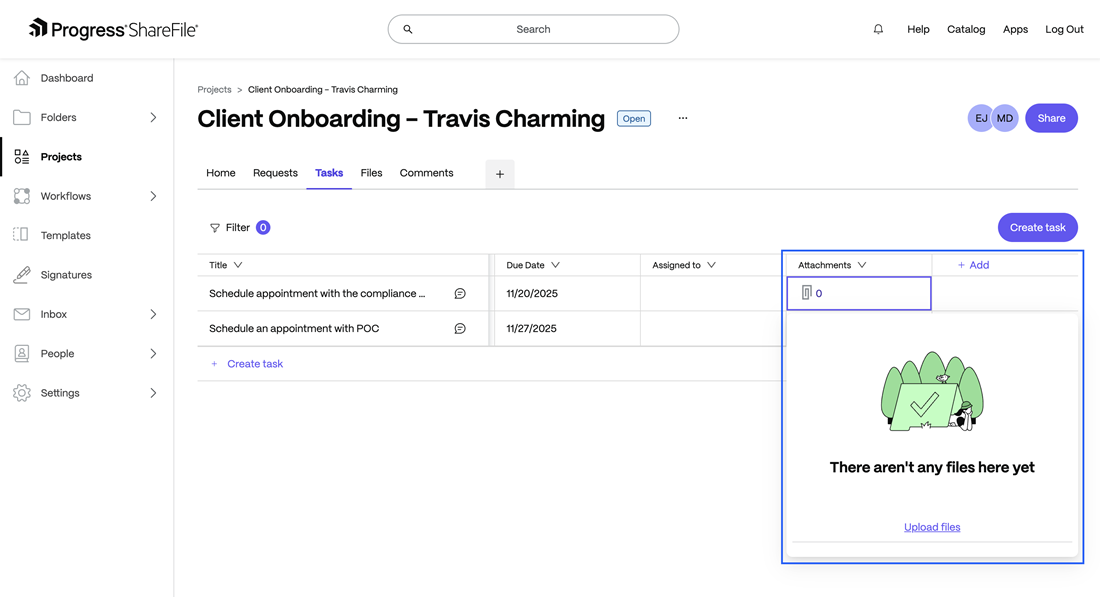The width and height of the screenshot is (1100, 597).
Task: Open the Due Date column dropdown
Action: (555, 265)
